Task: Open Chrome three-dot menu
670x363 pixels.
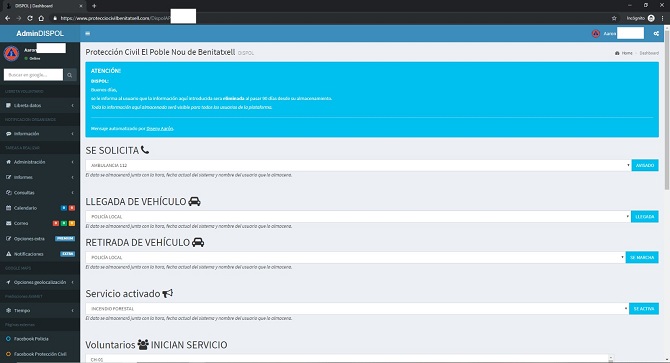Action: coord(662,18)
